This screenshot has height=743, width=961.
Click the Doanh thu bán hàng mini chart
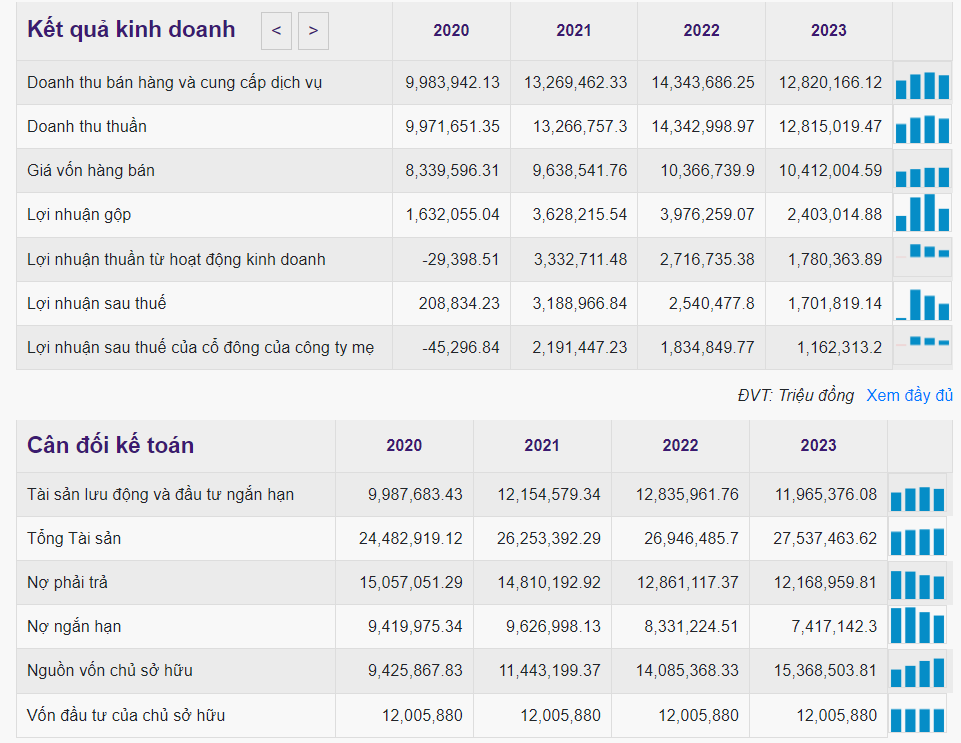[x=921, y=84]
